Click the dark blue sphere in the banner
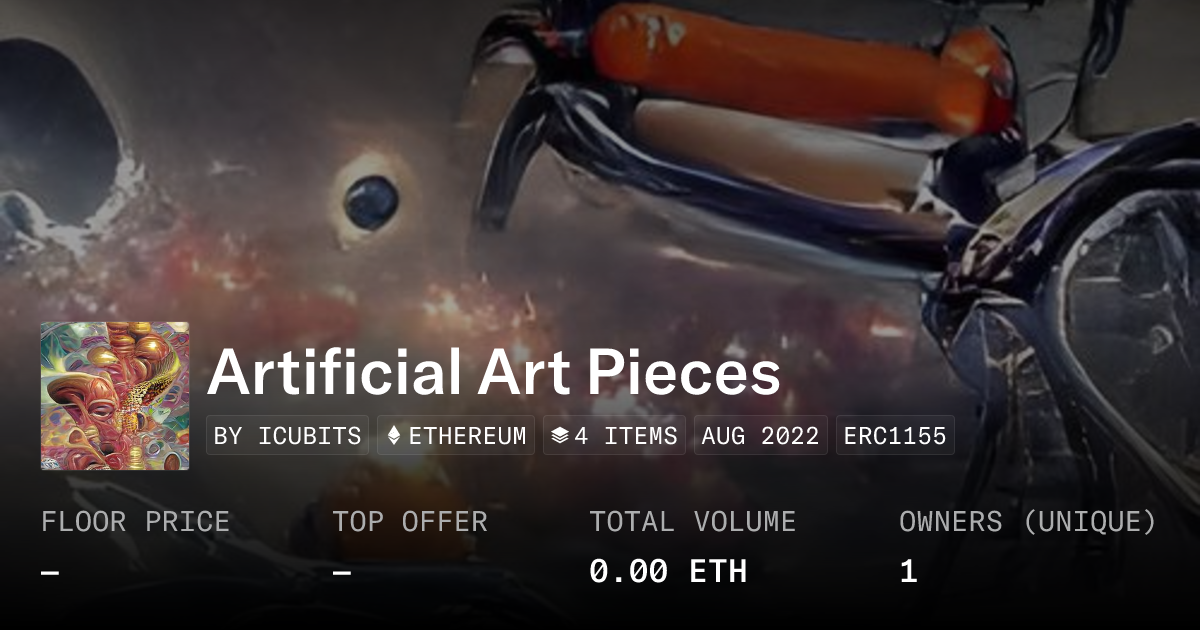This screenshot has height=630, width=1200. [x=371, y=201]
